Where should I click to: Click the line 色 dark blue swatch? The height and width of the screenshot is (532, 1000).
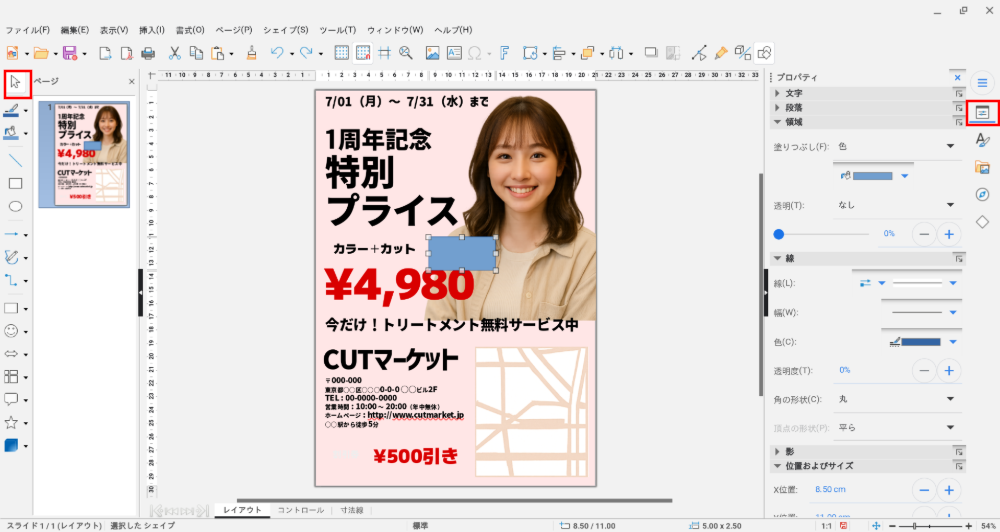click(x=920, y=342)
